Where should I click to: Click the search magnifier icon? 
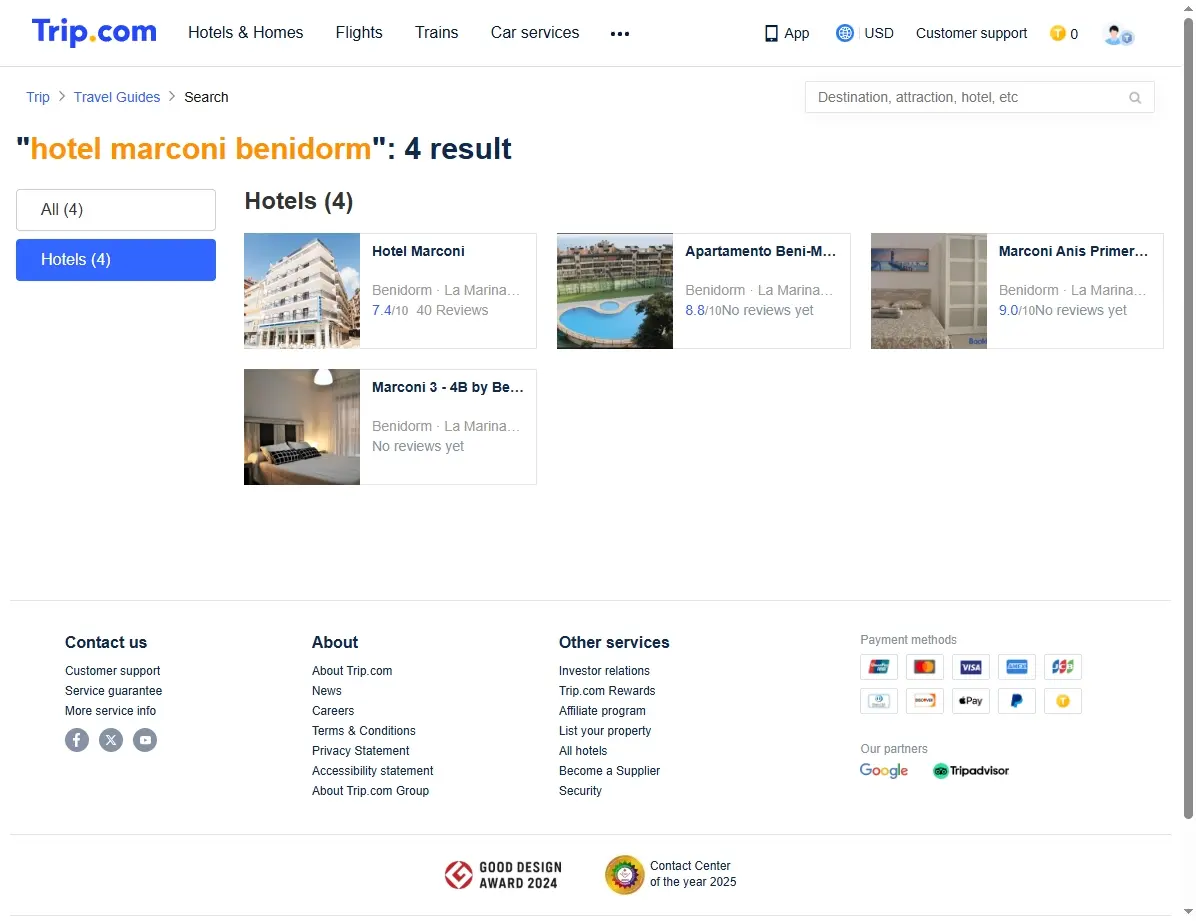pyautogui.click(x=1135, y=98)
